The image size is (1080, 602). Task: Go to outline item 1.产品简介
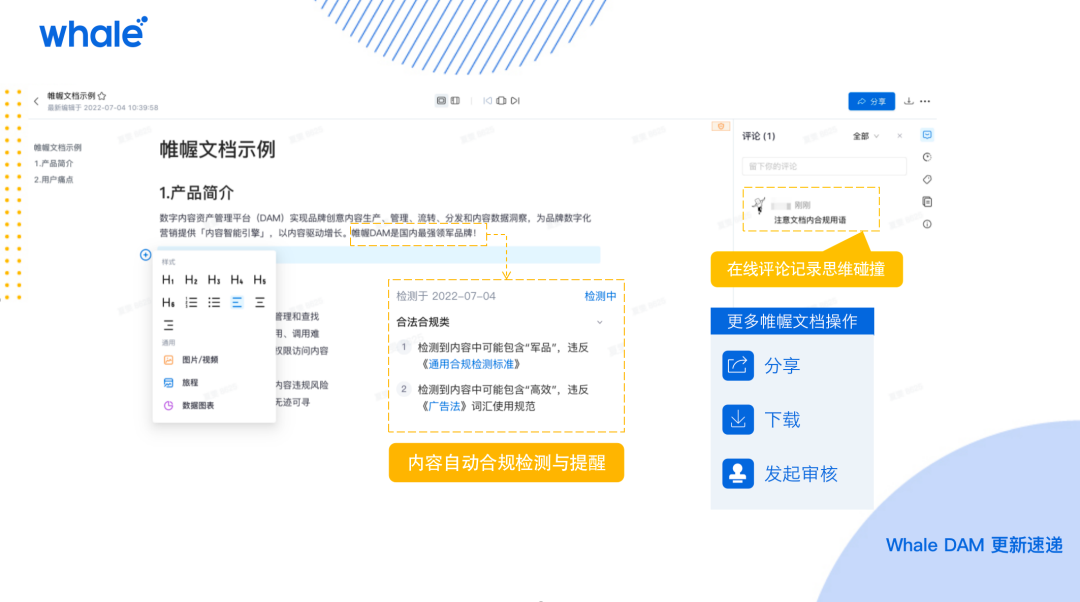[x=54, y=163]
